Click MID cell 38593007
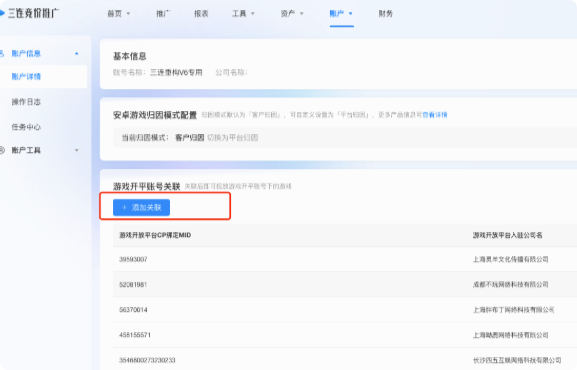 coord(133,260)
